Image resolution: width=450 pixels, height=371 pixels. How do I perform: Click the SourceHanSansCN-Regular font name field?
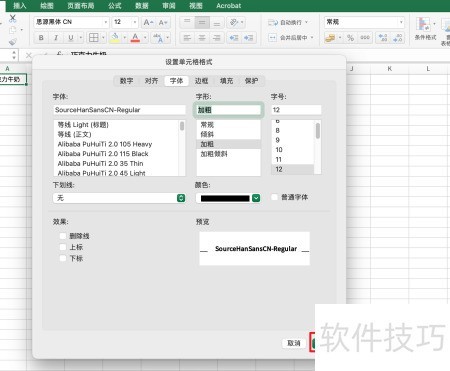119,110
